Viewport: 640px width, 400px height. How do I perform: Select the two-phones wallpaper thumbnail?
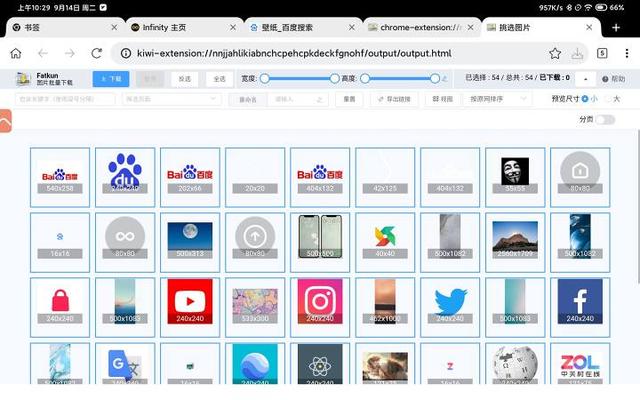320,242
